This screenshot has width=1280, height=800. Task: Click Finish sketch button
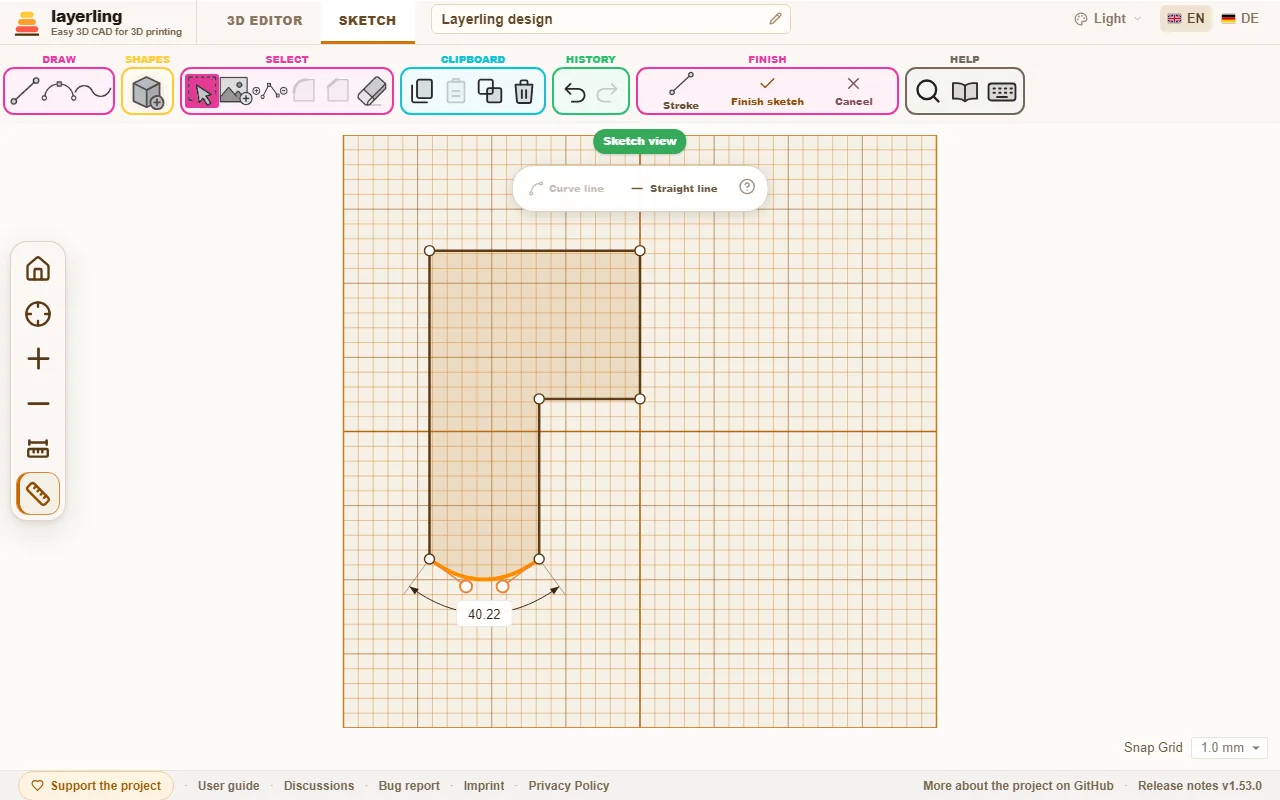[767, 91]
